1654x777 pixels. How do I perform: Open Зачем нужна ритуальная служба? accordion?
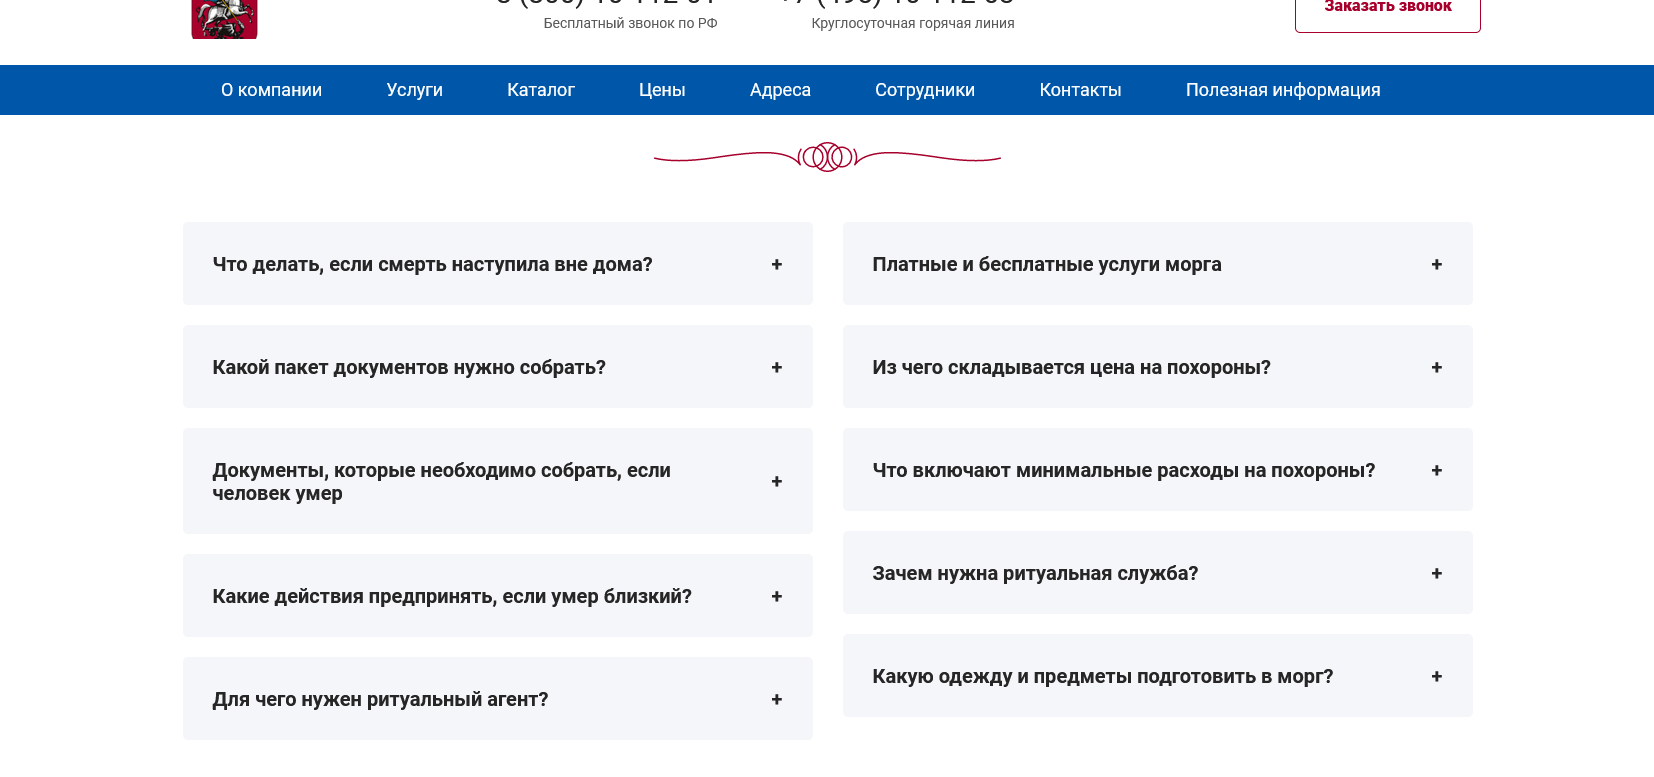(x=1158, y=573)
